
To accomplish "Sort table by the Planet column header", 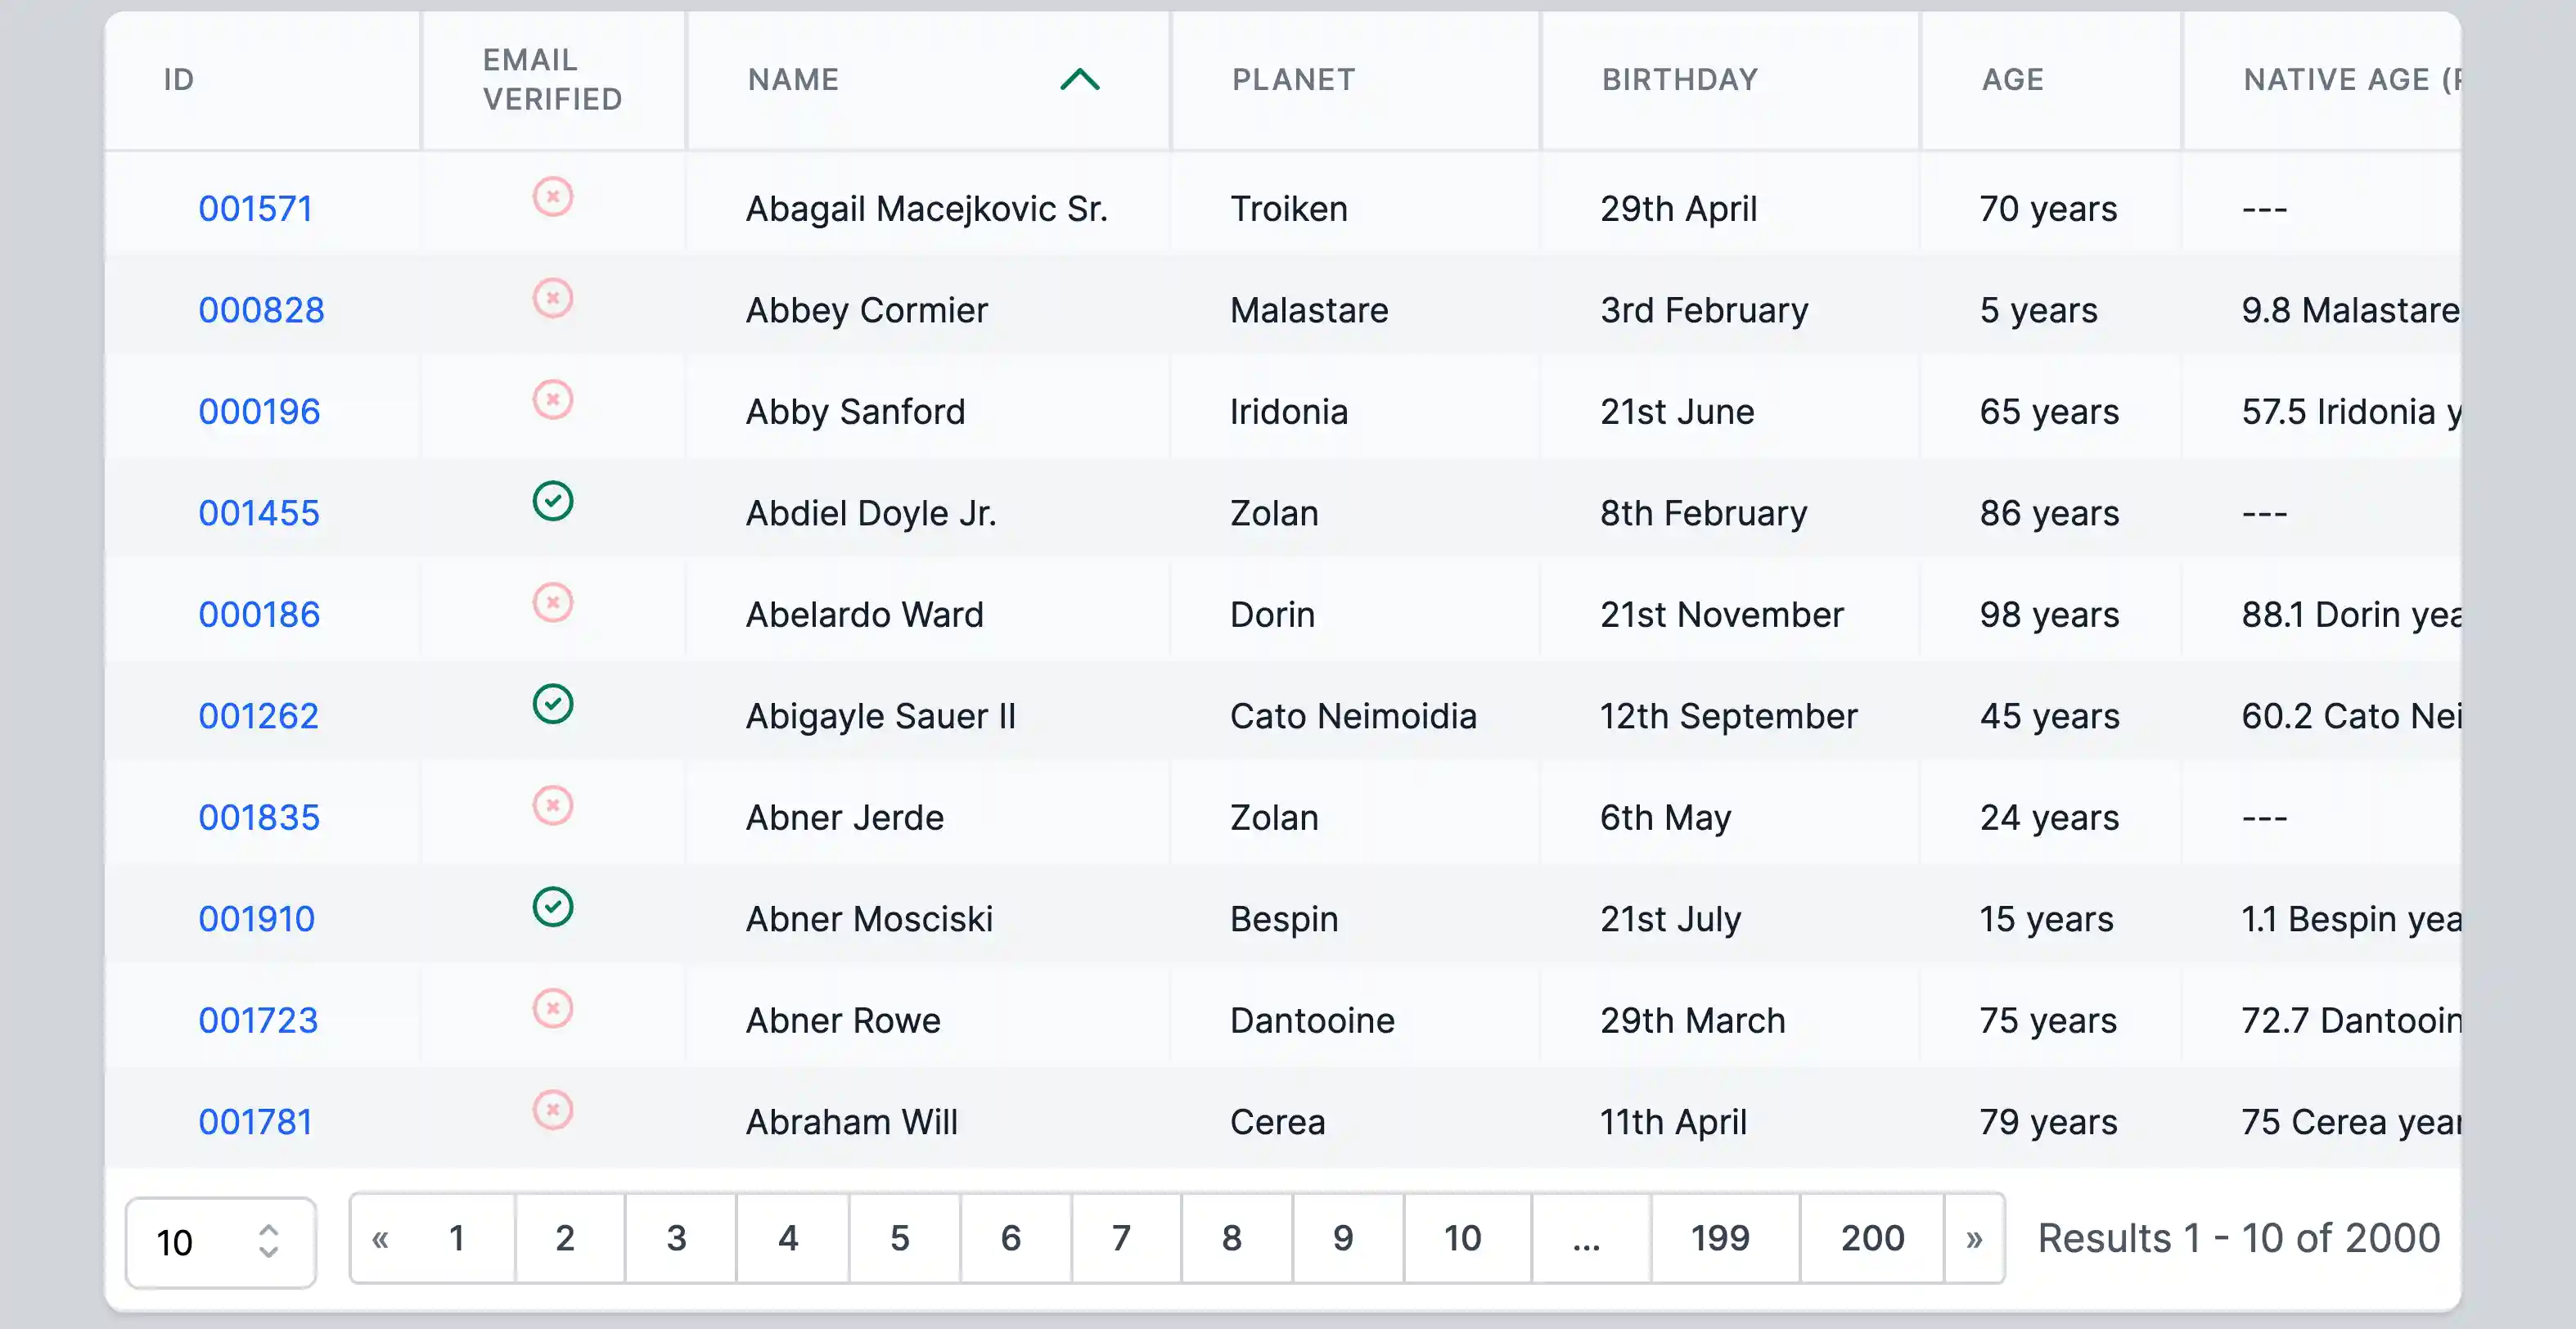I will [1293, 80].
